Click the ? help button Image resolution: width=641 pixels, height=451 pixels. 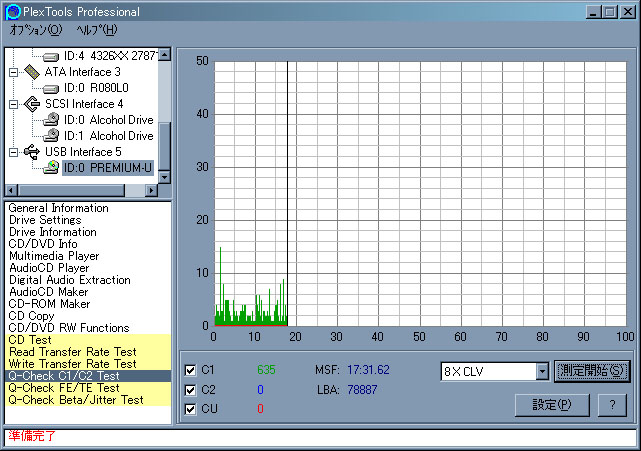coord(612,405)
